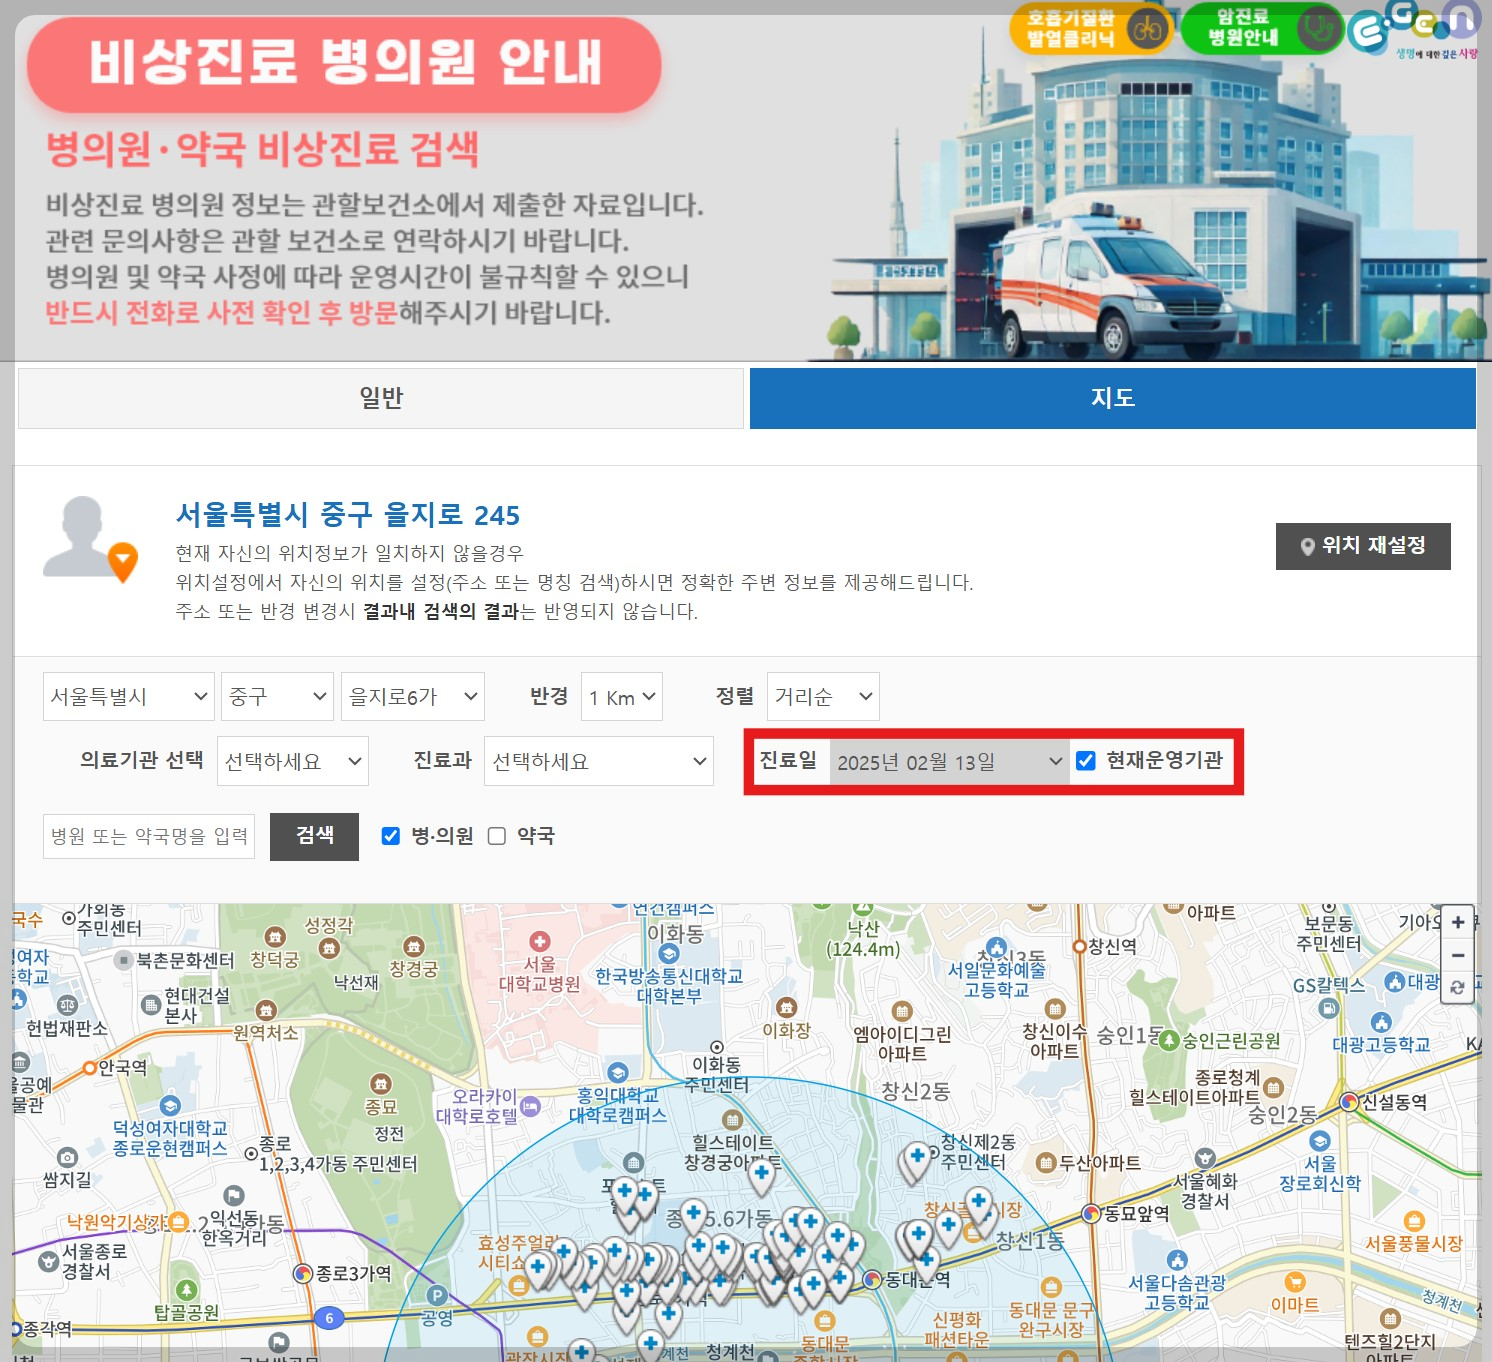Uncheck the 현재운영기관 checkbox
The image size is (1492, 1362).
1086,760
